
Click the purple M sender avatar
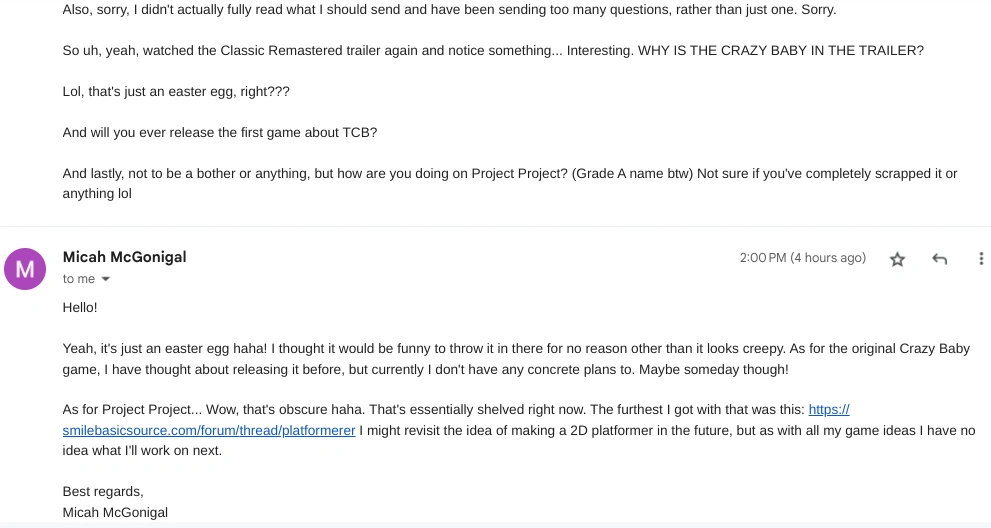25,269
